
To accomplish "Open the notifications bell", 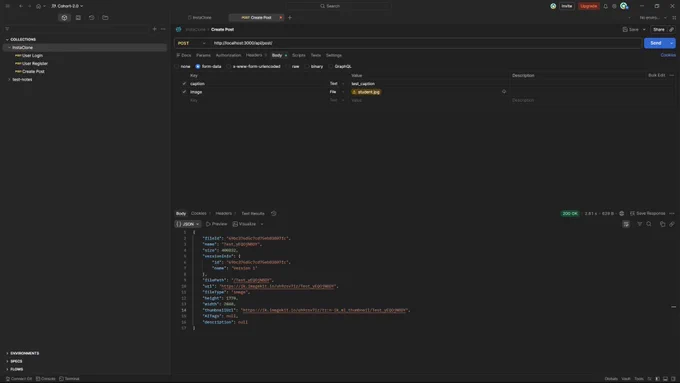I will coord(605,6).
